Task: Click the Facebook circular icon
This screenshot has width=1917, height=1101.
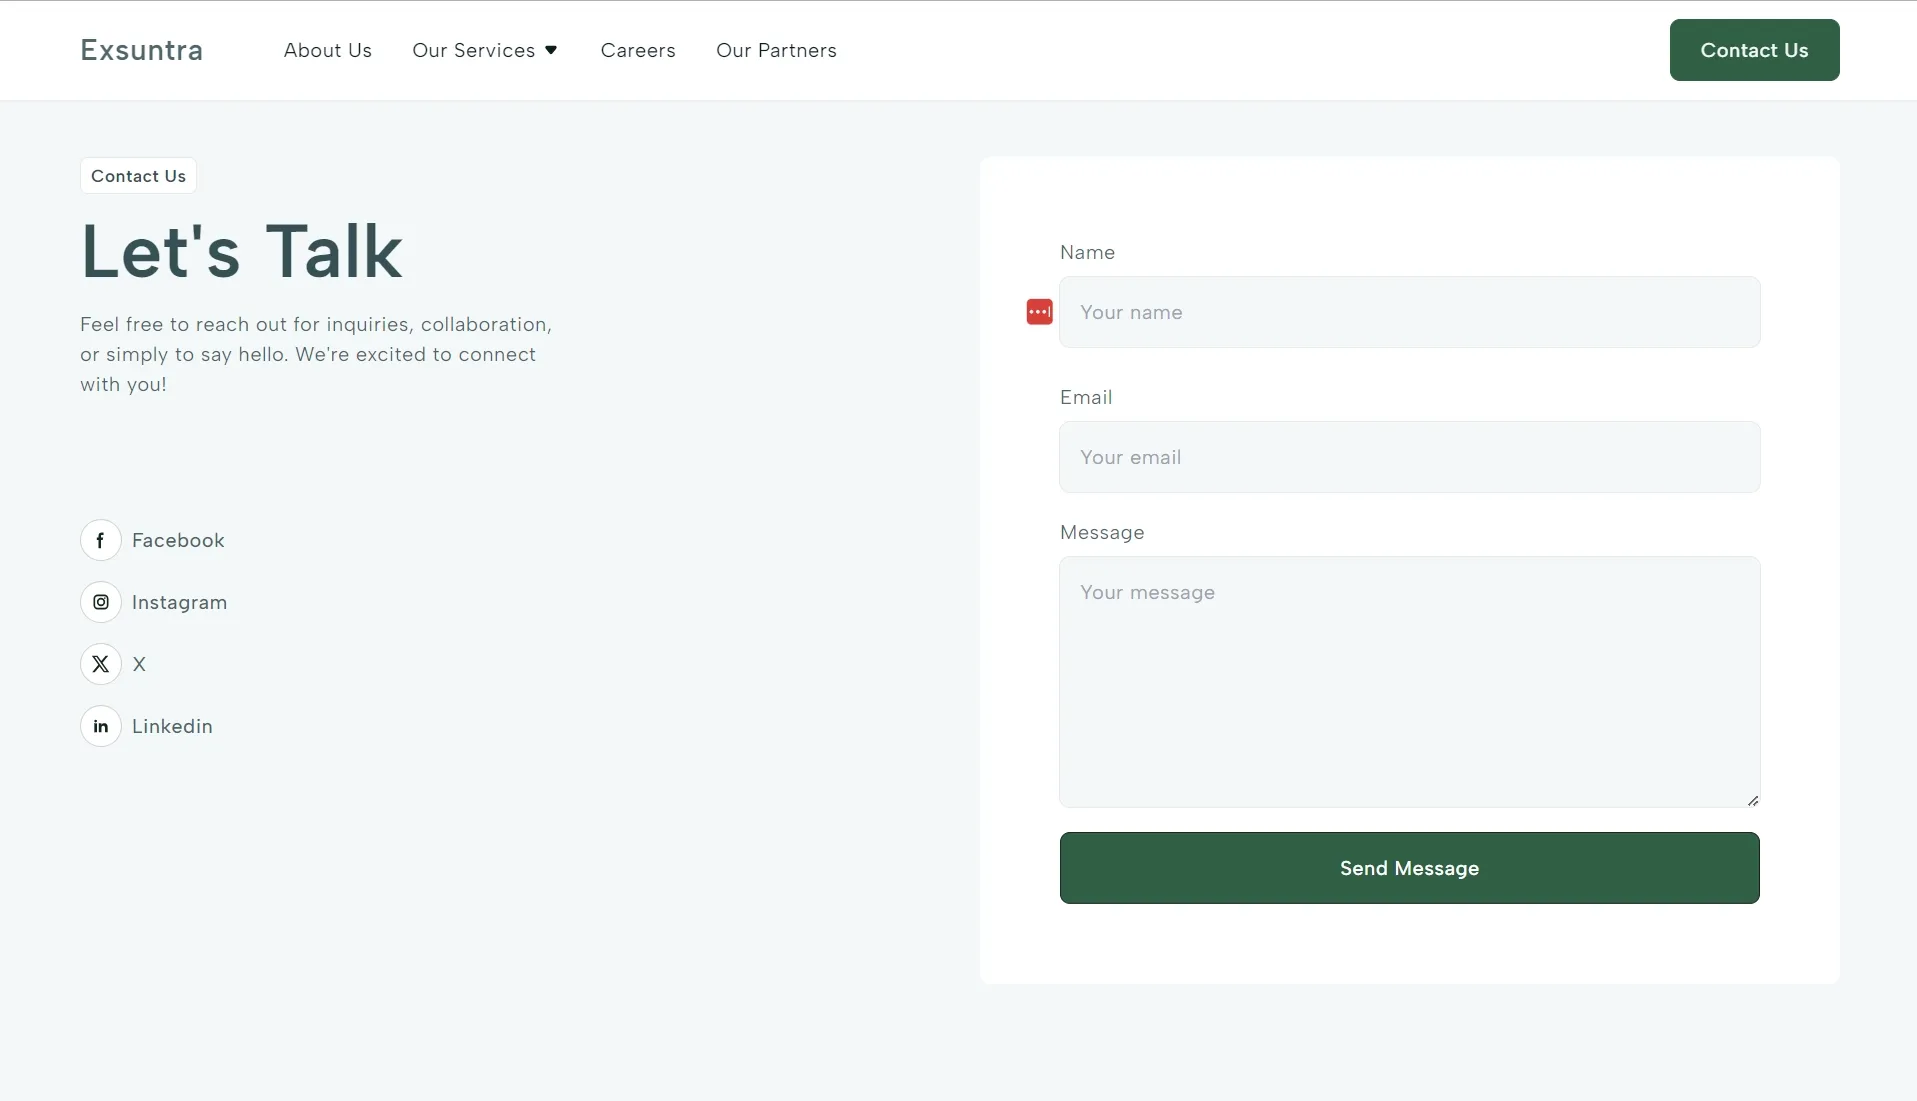Action: click(x=101, y=540)
